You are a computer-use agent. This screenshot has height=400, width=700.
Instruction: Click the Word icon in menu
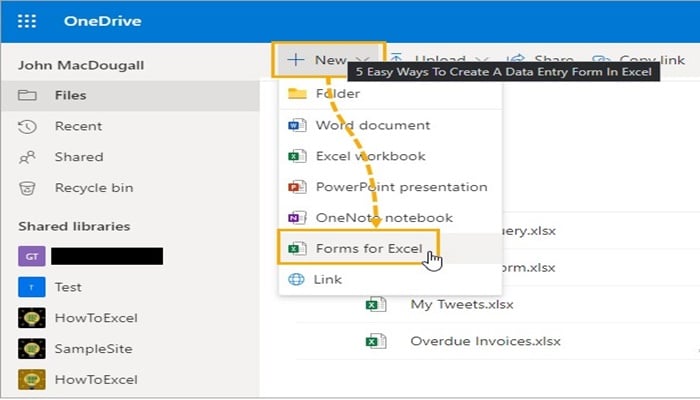[297, 125]
